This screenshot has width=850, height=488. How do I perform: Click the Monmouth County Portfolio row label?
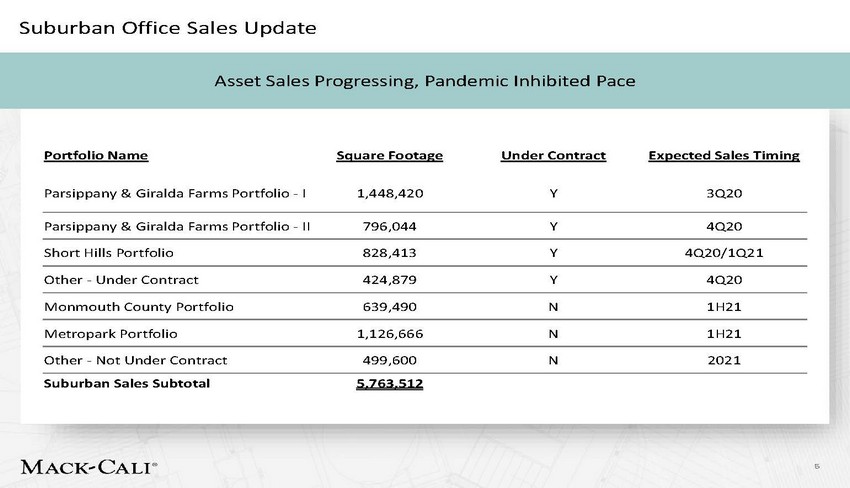pyautogui.click(x=138, y=306)
